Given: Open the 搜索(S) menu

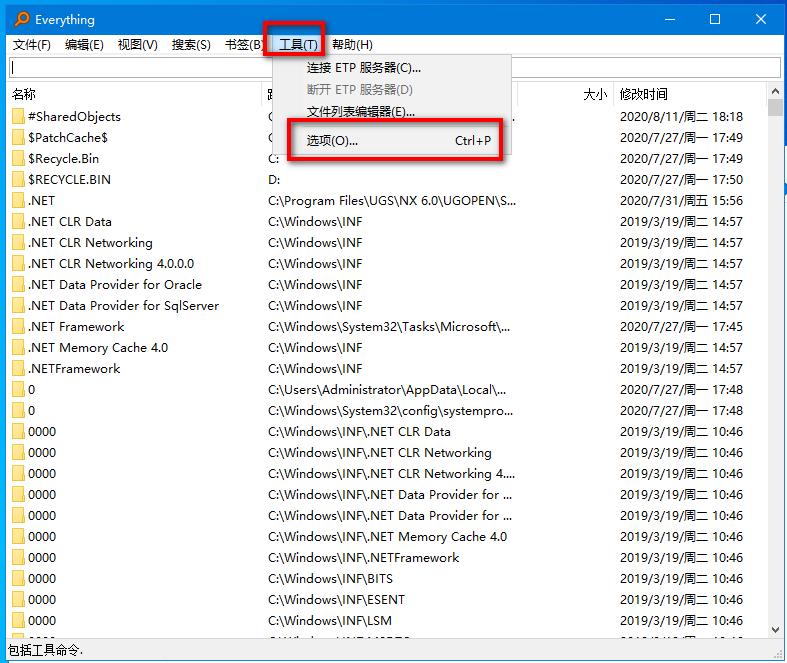Looking at the screenshot, I should tap(191, 45).
